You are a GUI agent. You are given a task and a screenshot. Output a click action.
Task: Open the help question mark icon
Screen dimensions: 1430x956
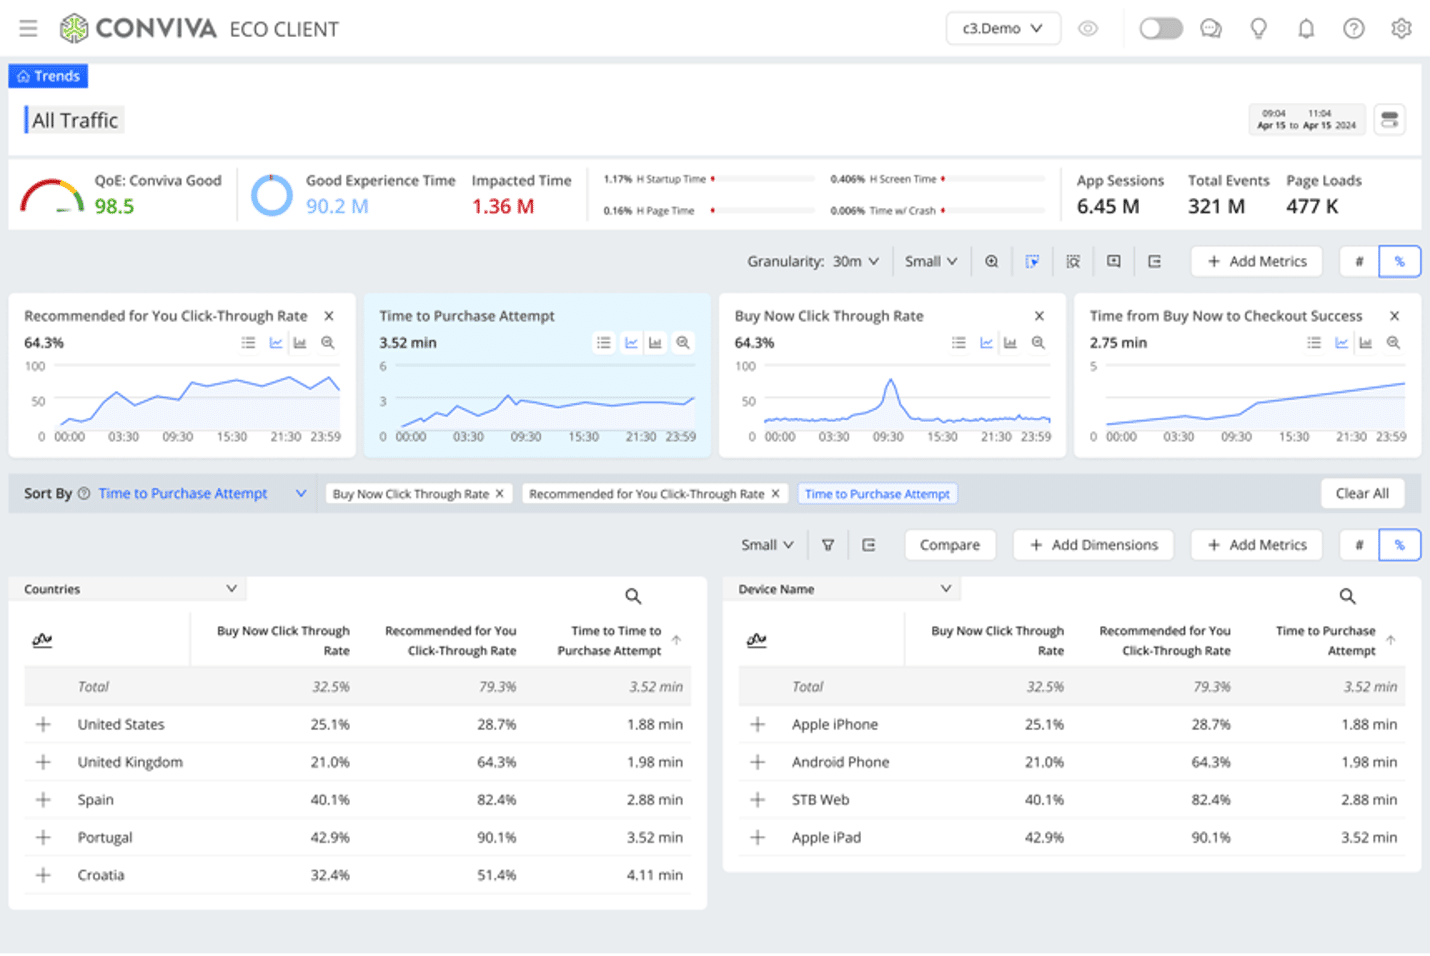1353,29
